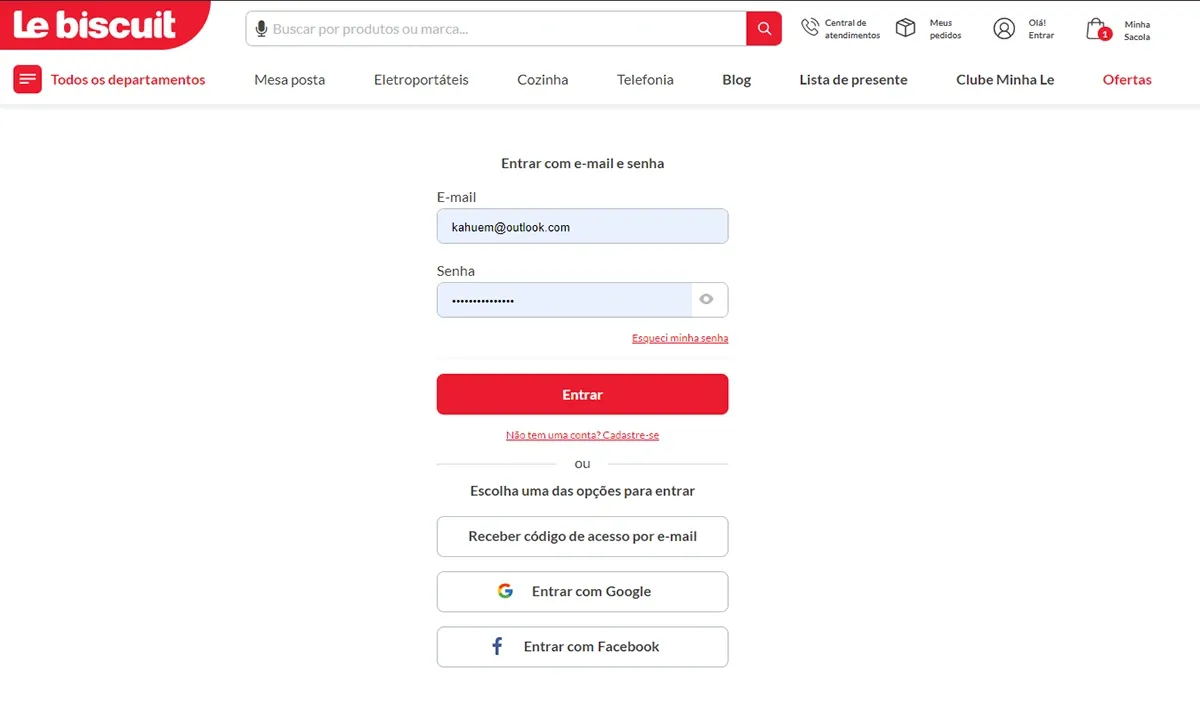1200x719 pixels.
Task: Go to the Ofertas menu item
Action: [1127, 79]
